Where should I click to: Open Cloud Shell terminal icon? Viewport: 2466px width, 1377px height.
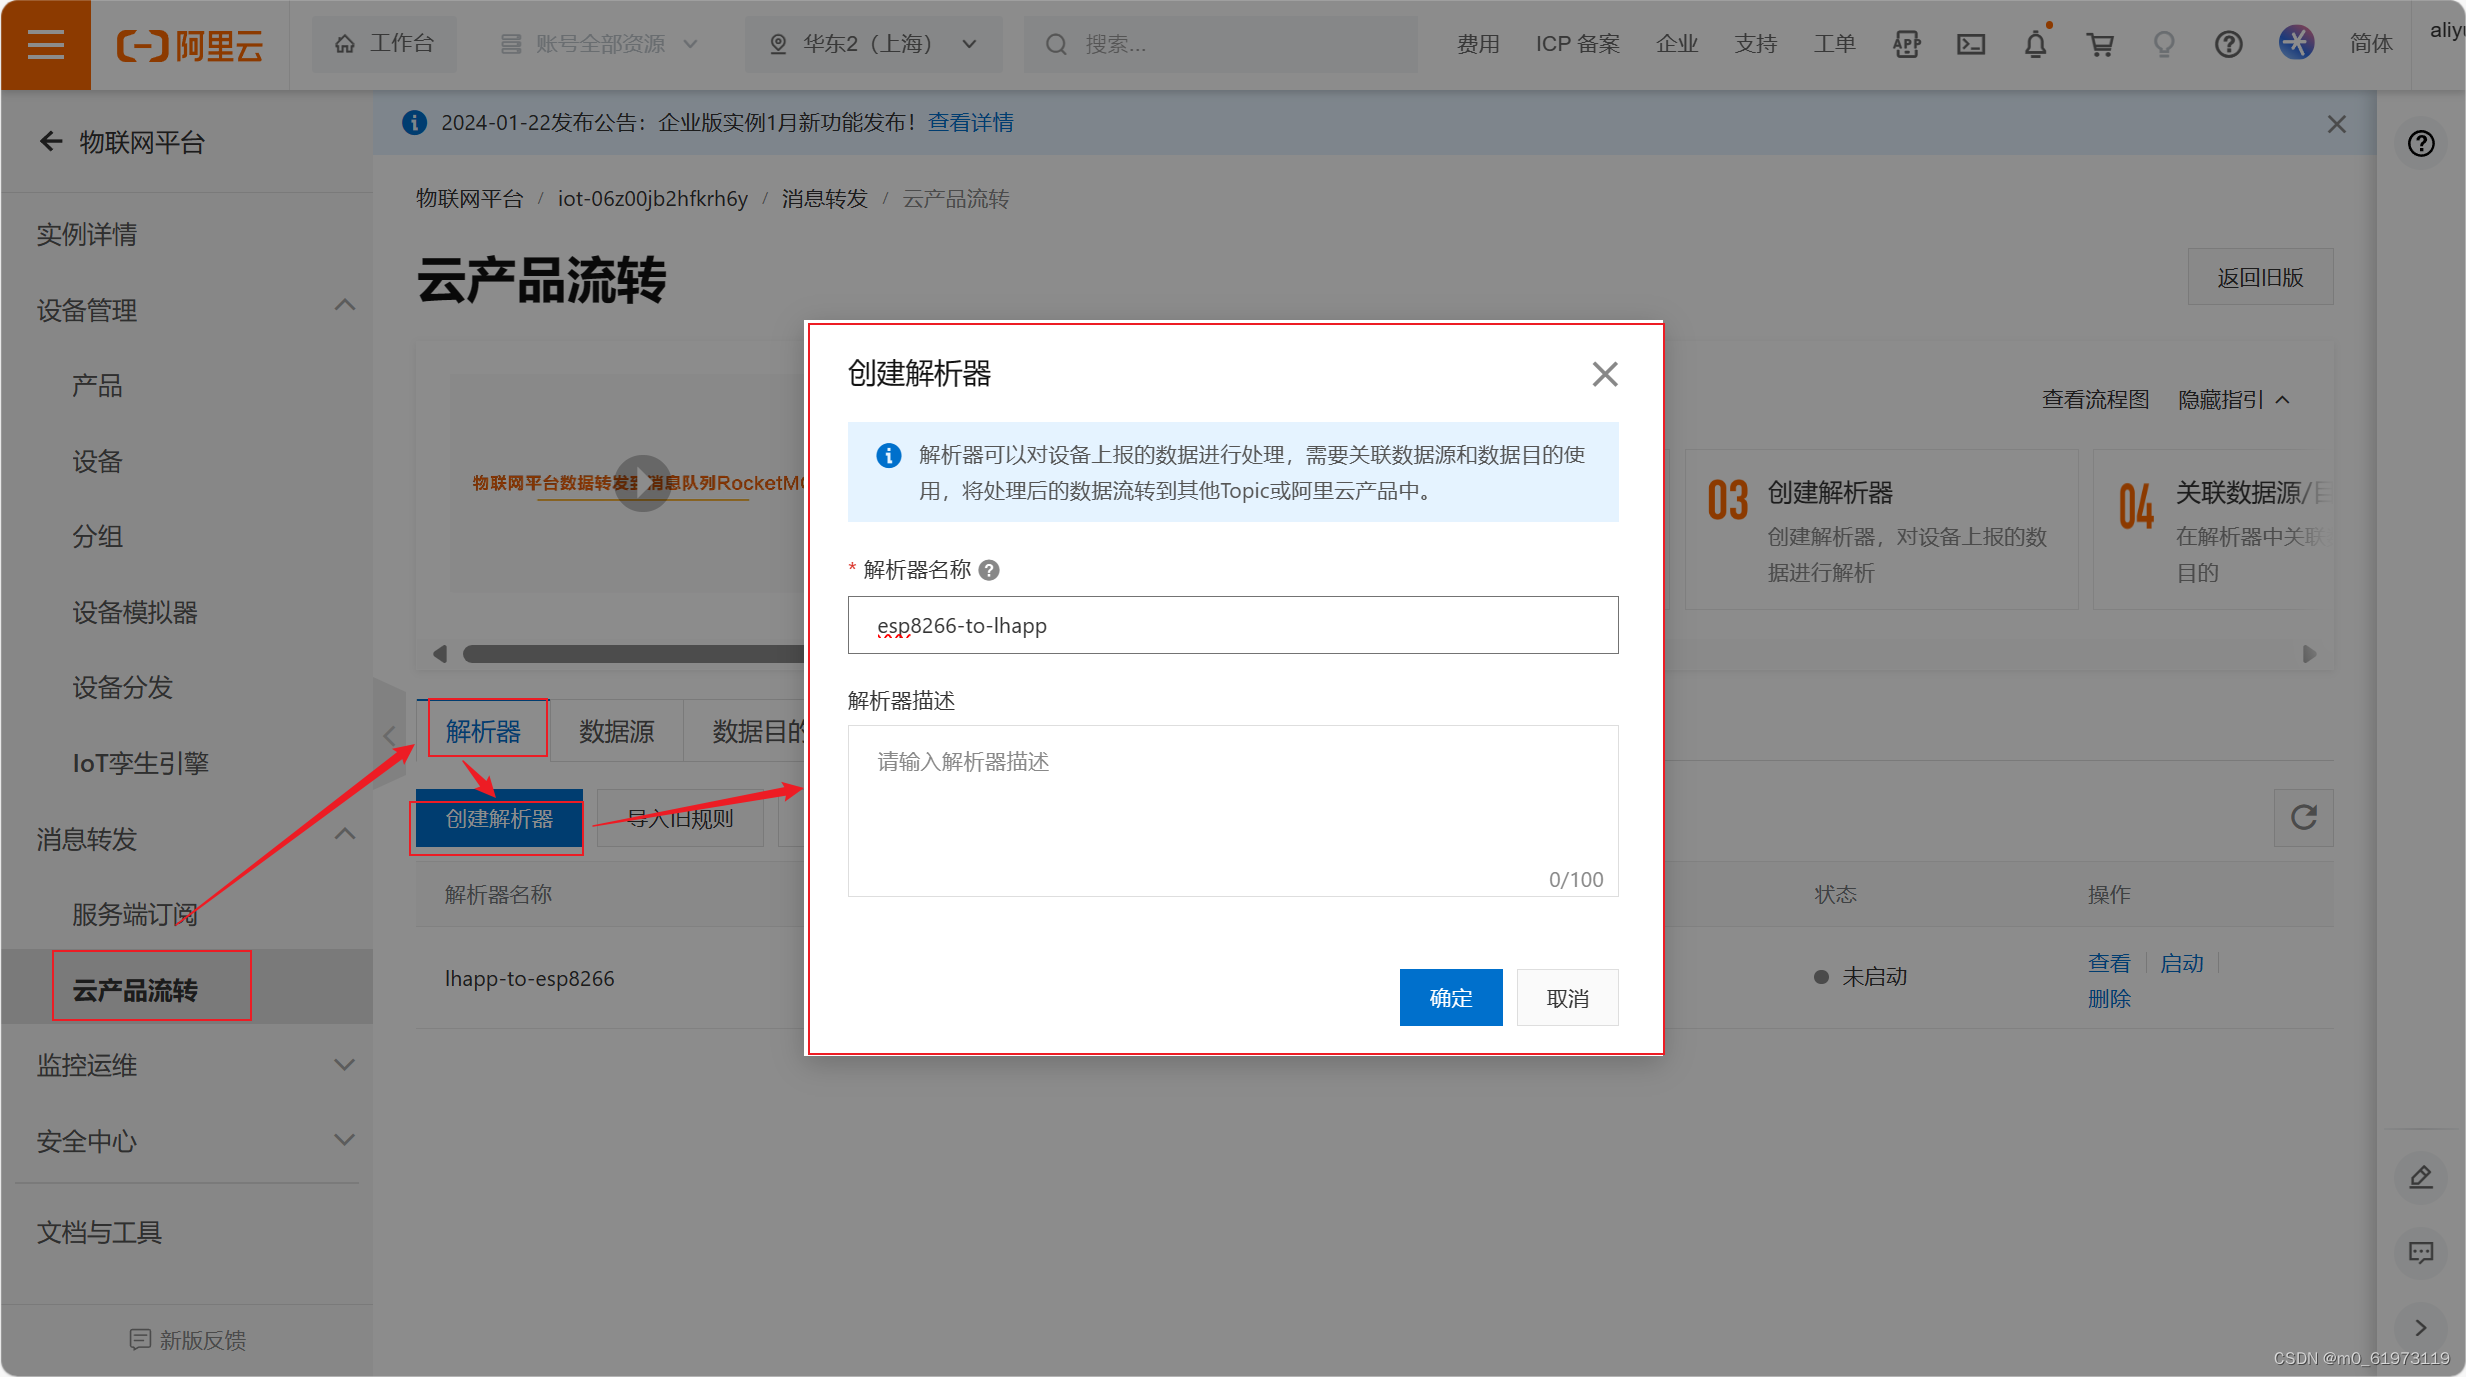[x=1971, y=44]
